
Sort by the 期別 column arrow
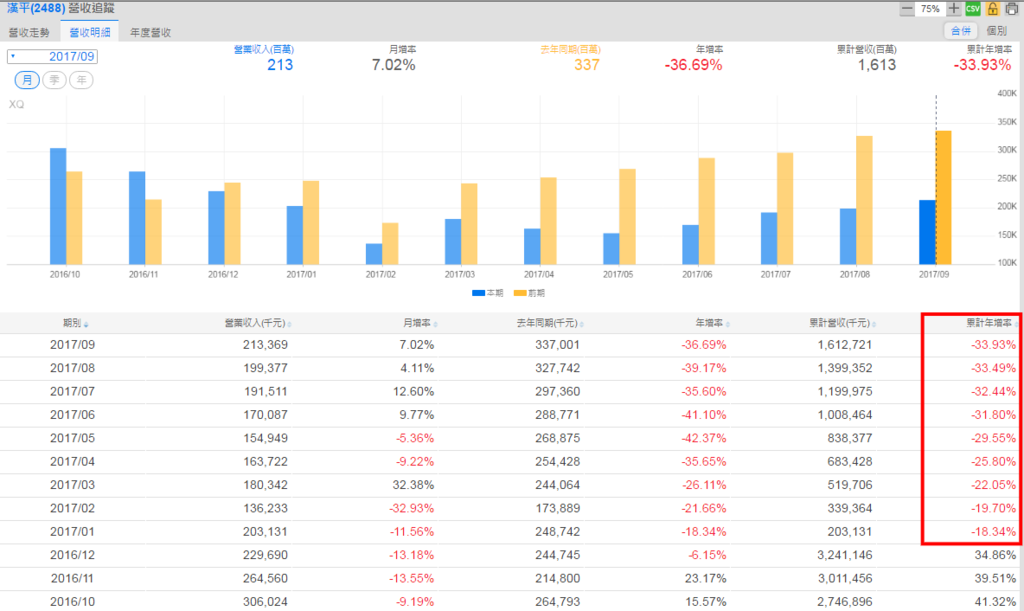click(86, 324)
